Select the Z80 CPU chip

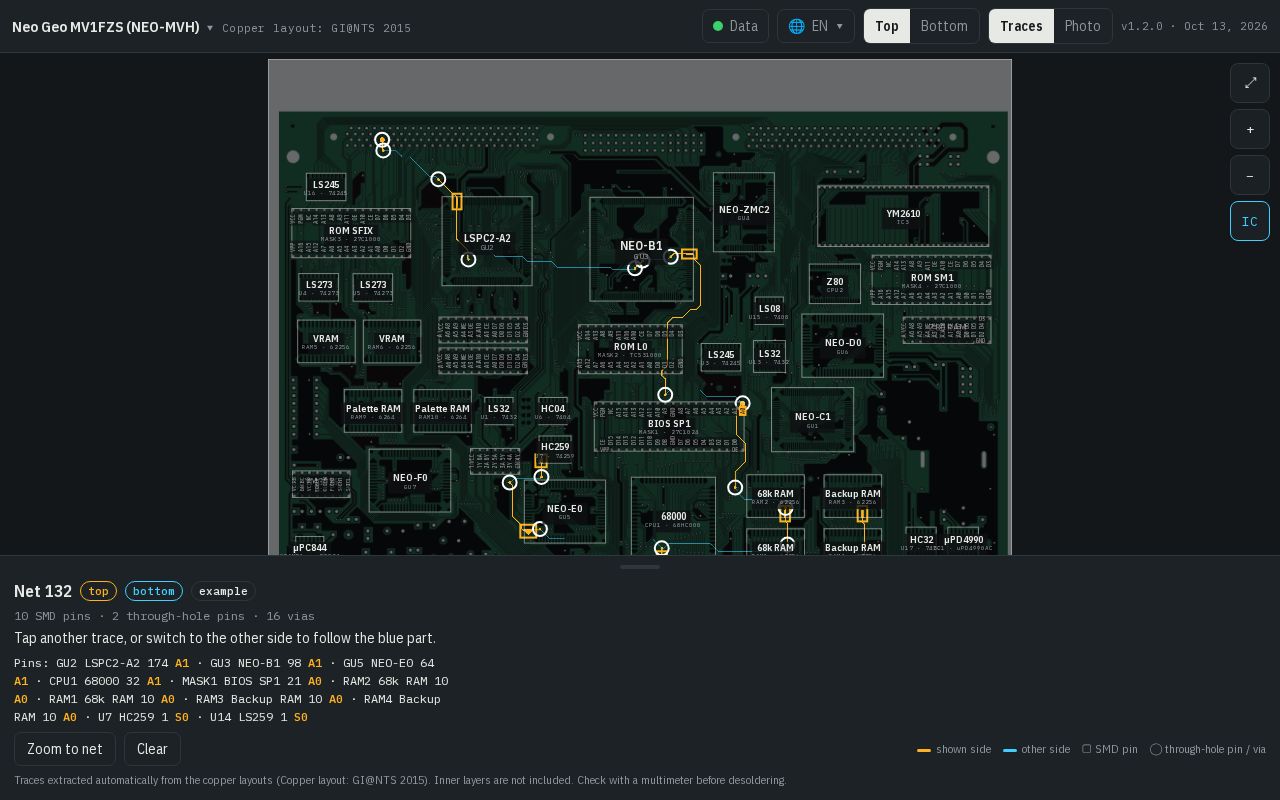click(835, 285)
